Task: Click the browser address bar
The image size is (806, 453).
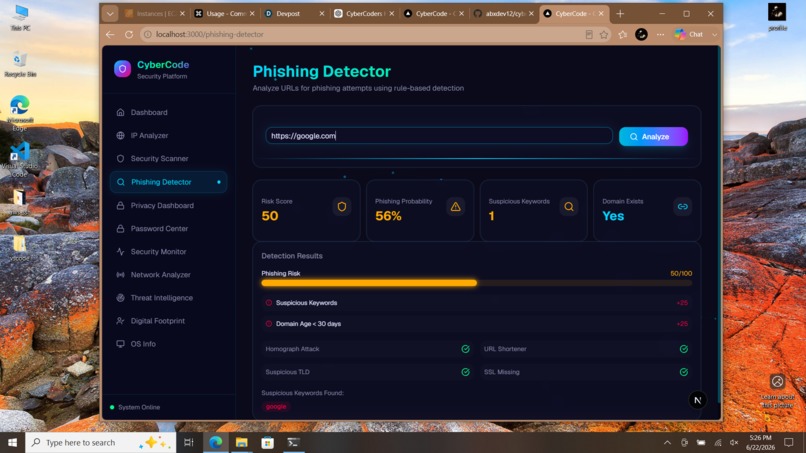Action: pyautogui.click(x=360, y=34)
